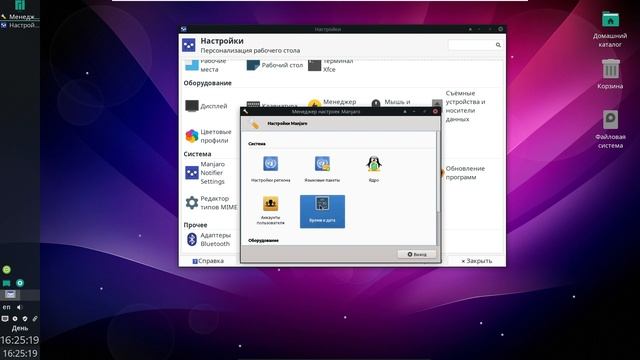Open Менеджер item in Оборудование section
Image resolution: width=640 pixels, height=360 pixels.
tap(332, 102)
